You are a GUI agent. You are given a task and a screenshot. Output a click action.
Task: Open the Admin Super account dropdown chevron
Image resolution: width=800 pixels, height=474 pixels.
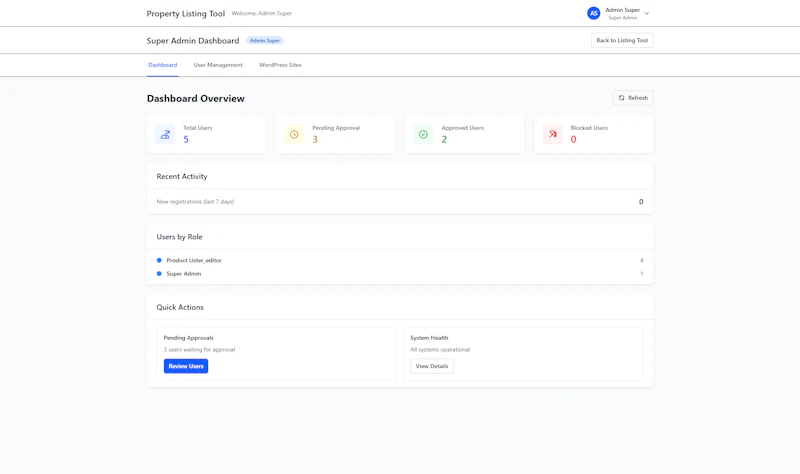click(x=646, y=14)
